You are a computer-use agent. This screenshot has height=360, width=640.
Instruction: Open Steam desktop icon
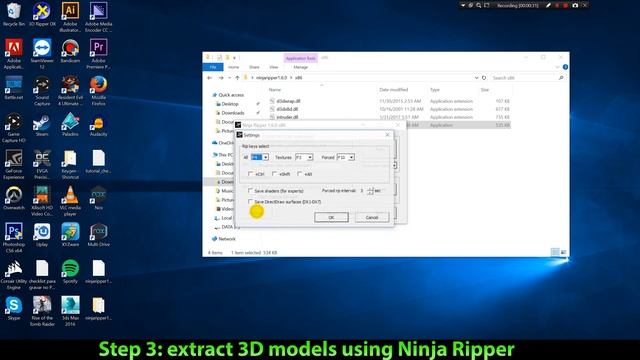42,125
